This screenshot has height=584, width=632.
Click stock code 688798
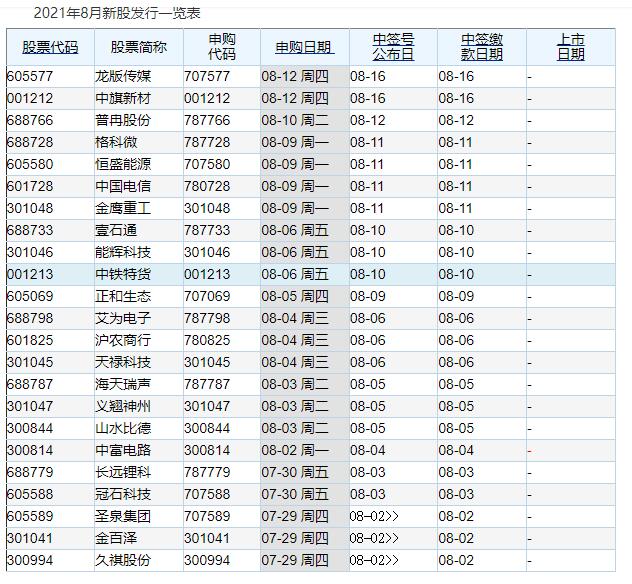[x=30, y=318]
